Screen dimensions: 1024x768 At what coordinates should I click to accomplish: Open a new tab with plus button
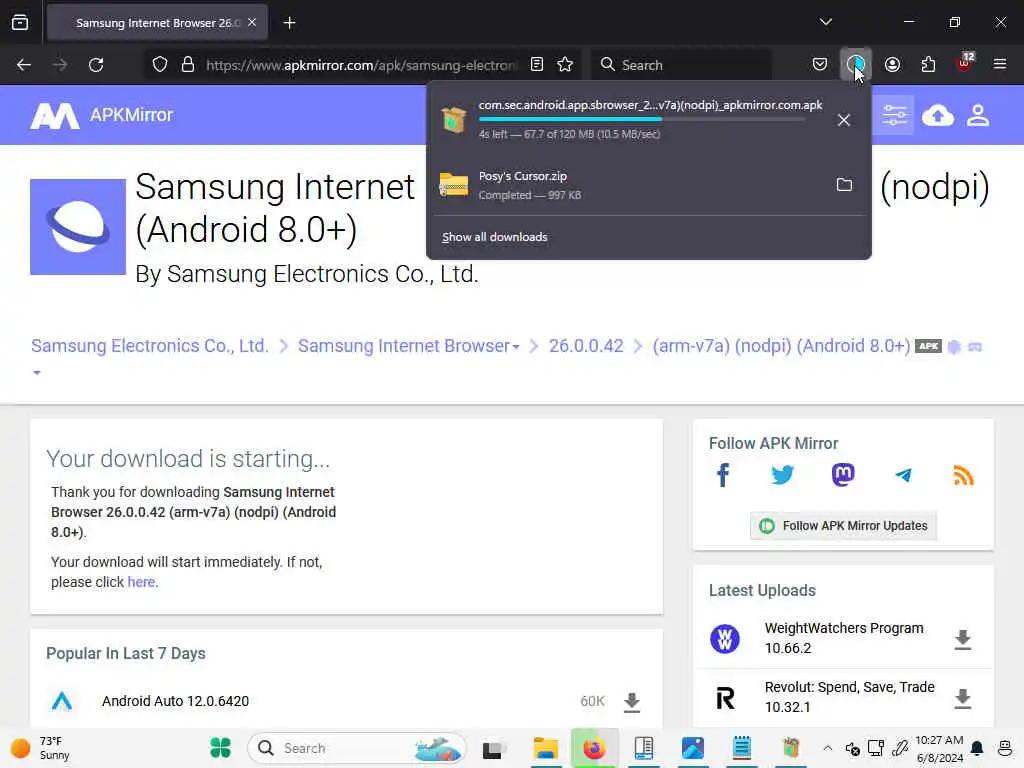pos(289,23)
